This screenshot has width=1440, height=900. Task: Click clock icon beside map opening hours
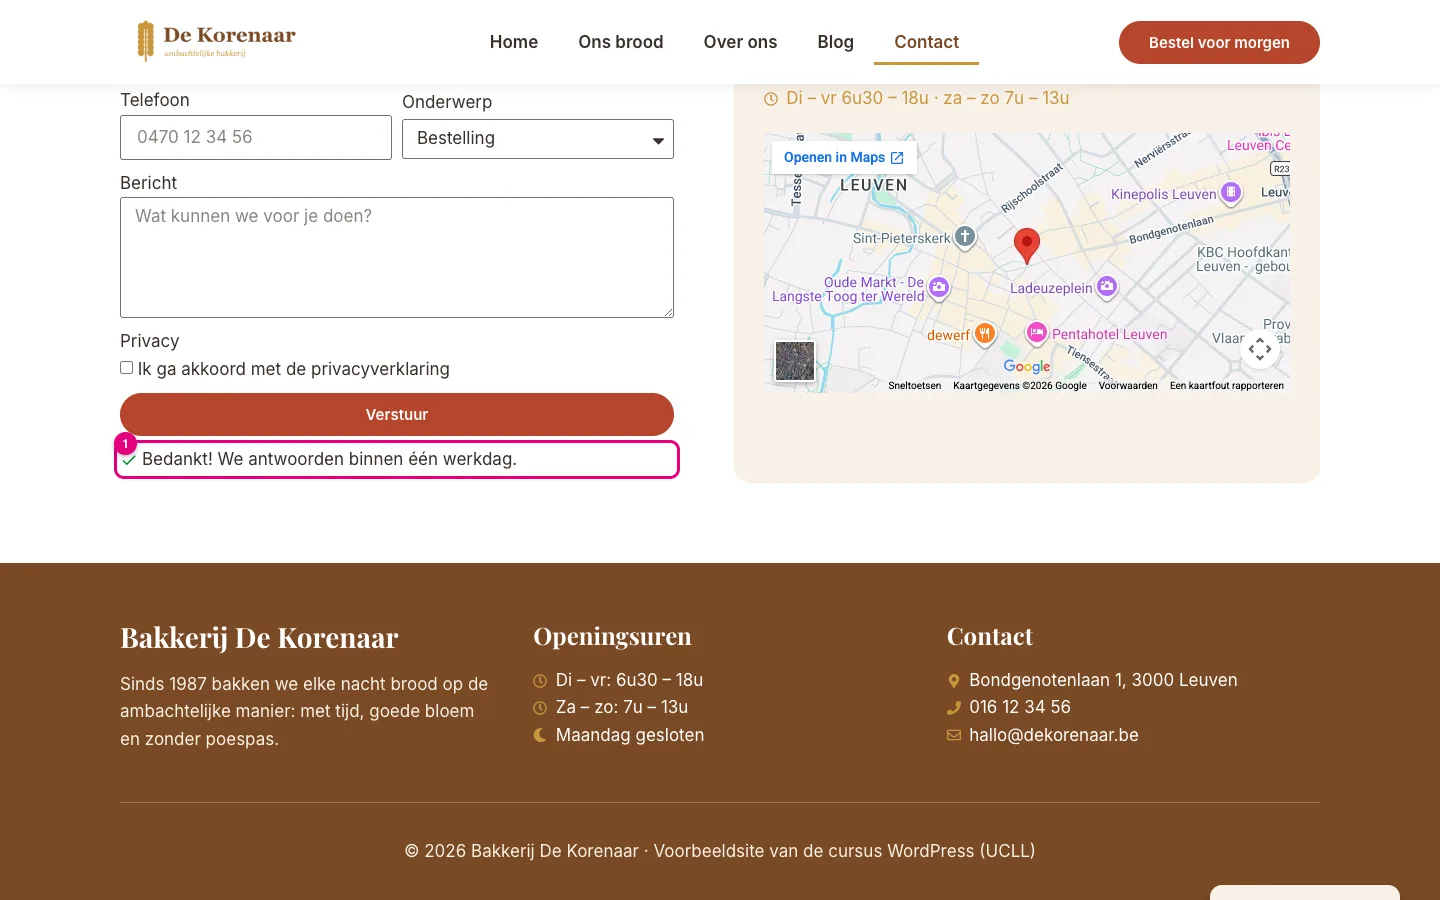(771, 99)
